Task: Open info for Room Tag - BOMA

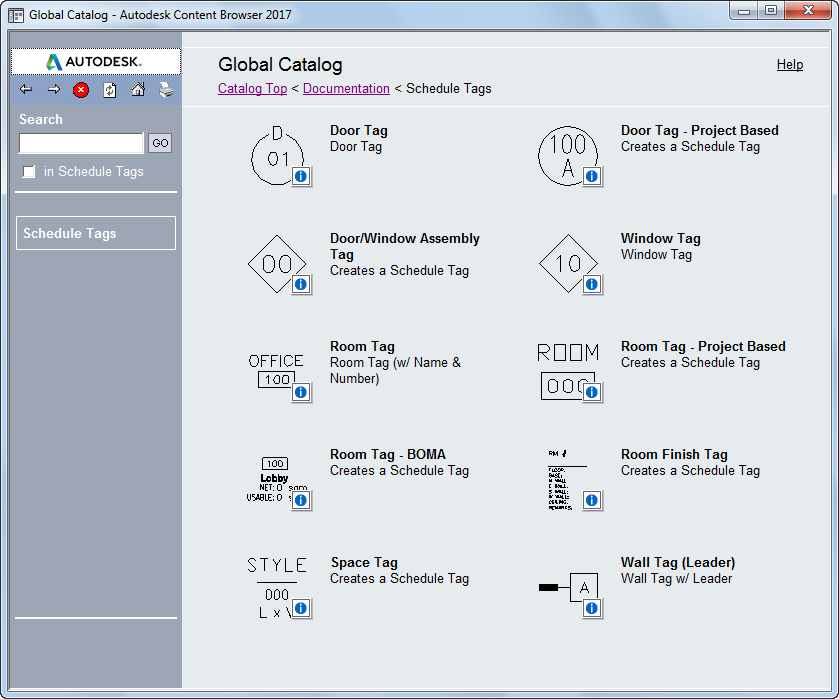Action: coord(301,500)
